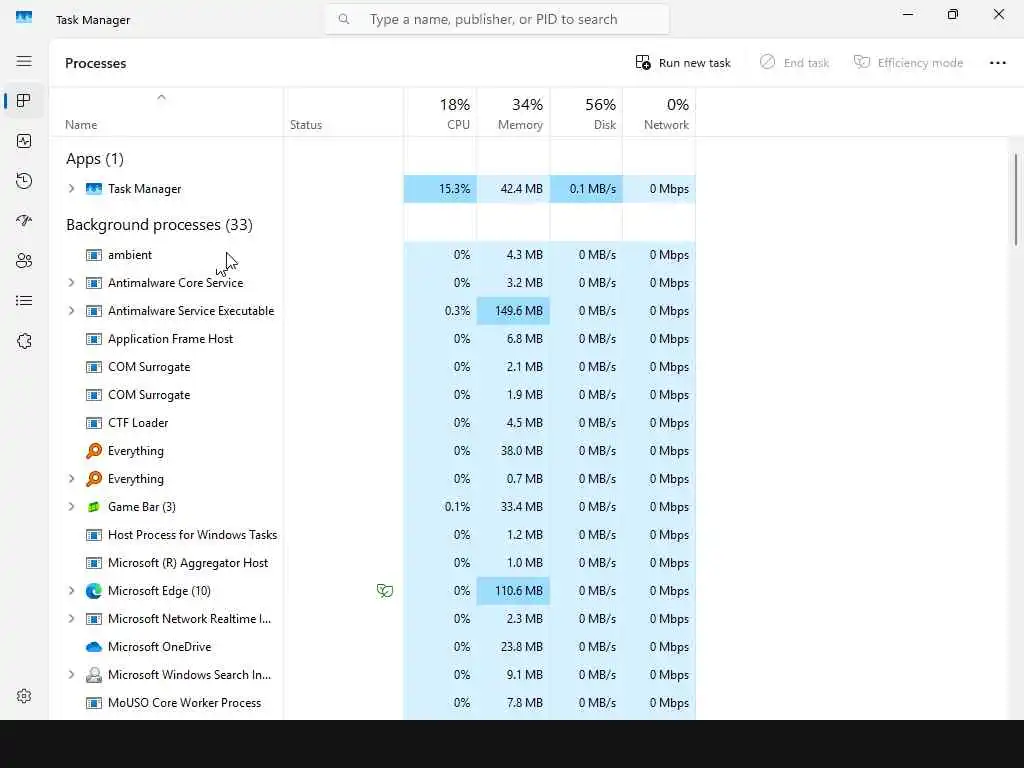This screenshot has width=1024, height=768.
Task: Sort by Memory column header
Action: [513, 113]
